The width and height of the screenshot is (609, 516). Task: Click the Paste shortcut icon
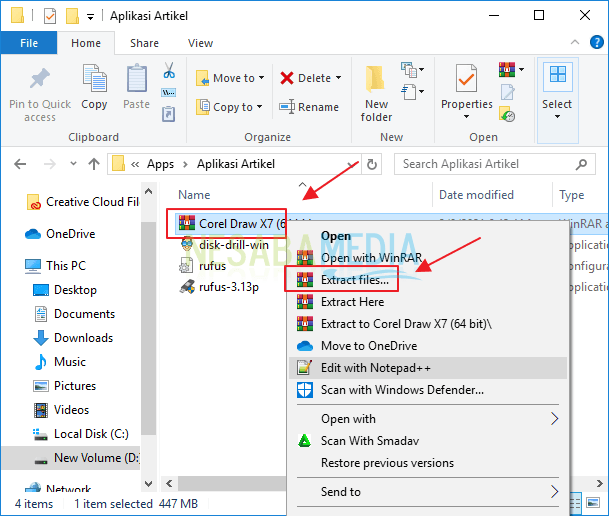point(169,114)
